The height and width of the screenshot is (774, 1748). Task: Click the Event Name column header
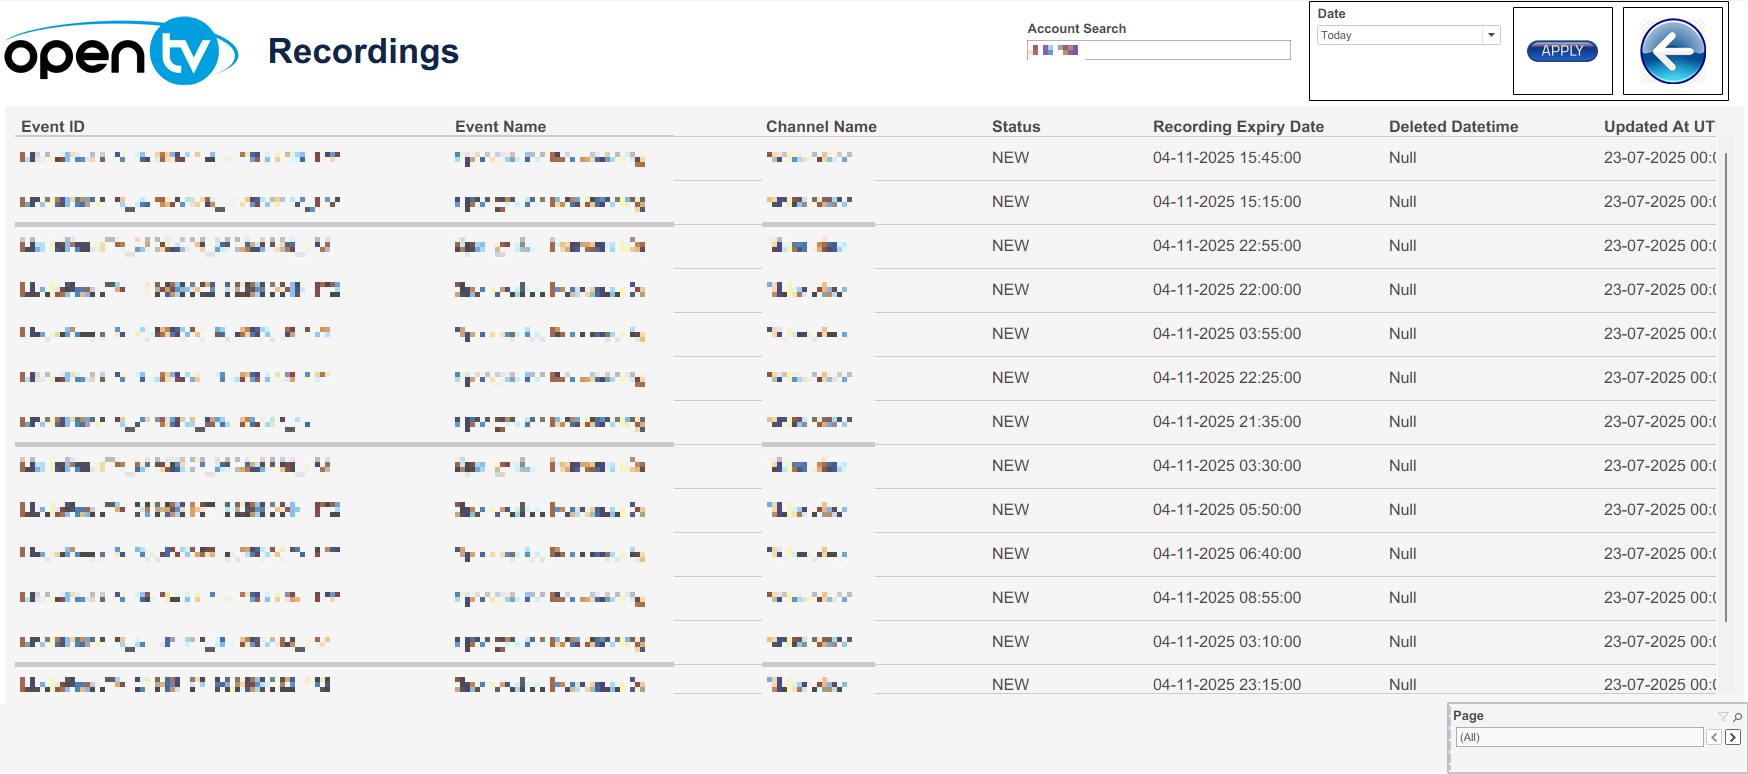coord(500,126)
